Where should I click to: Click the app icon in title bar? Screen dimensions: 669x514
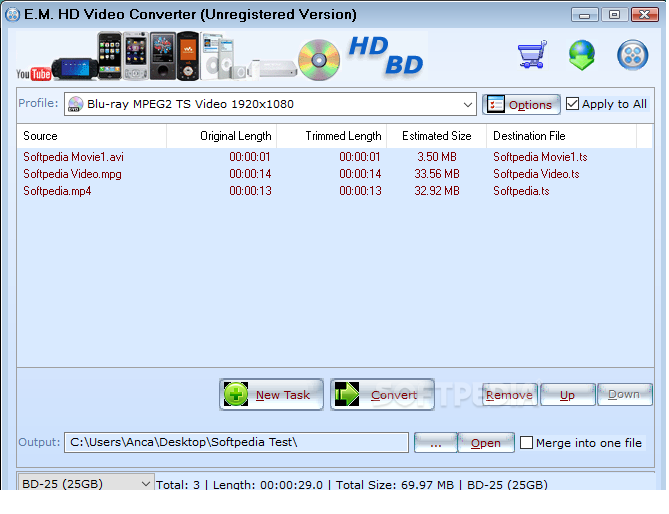click(12, 15)
